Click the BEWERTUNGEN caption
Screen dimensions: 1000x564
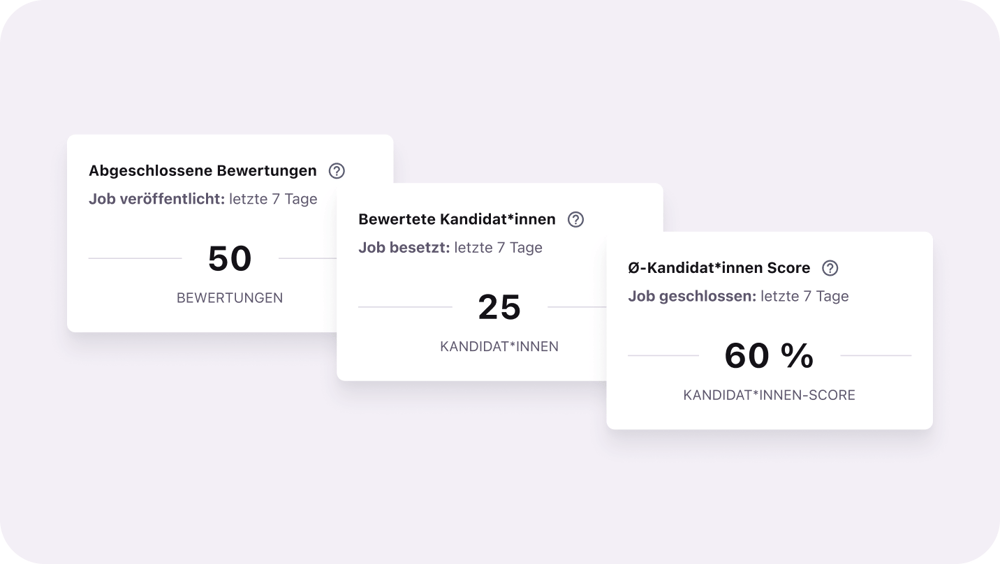230,298
